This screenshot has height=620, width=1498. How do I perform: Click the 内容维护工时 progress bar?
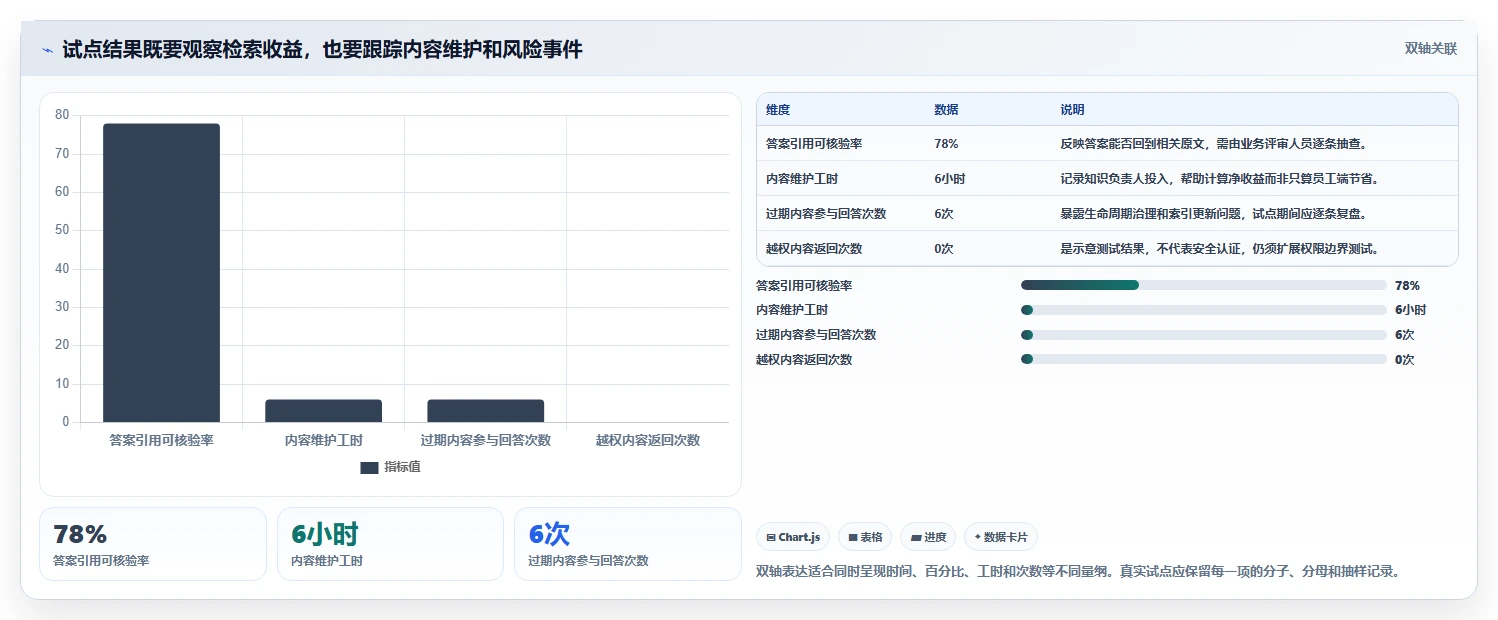1204,310
